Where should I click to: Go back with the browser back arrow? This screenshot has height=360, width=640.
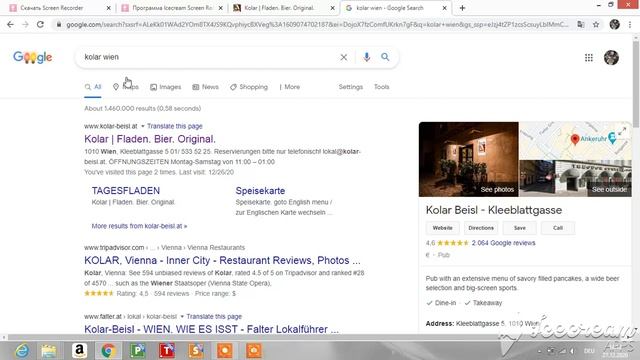pyautogui.click(x=10, y=24)
